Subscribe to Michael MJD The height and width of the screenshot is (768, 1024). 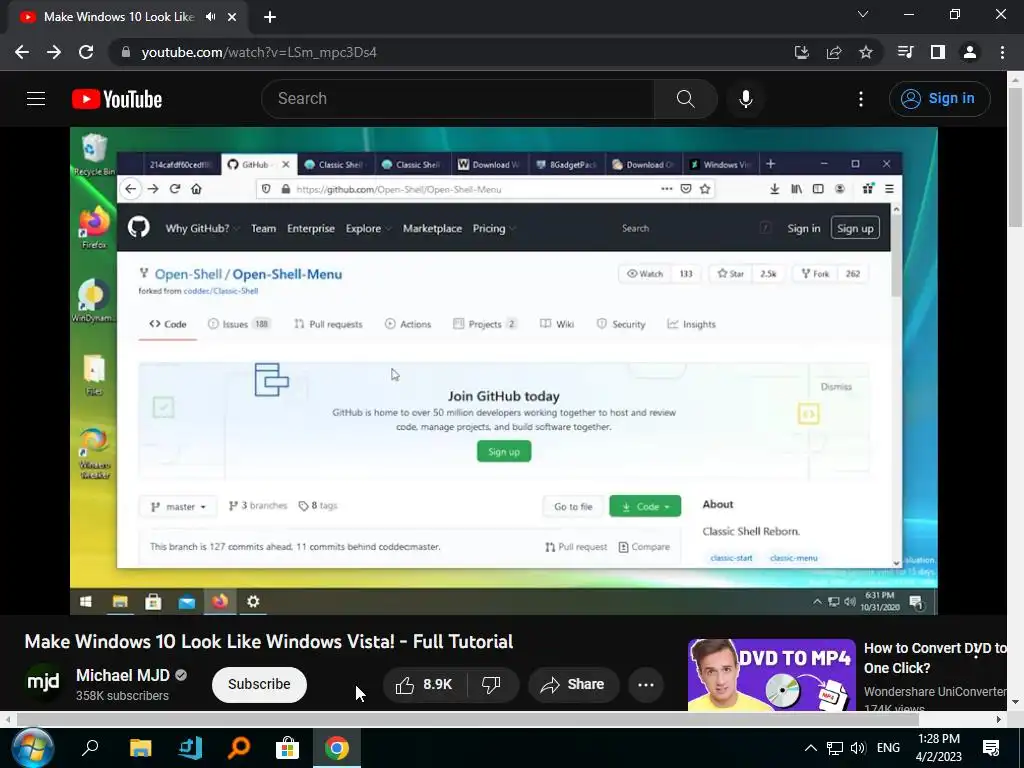coord(259,684)
